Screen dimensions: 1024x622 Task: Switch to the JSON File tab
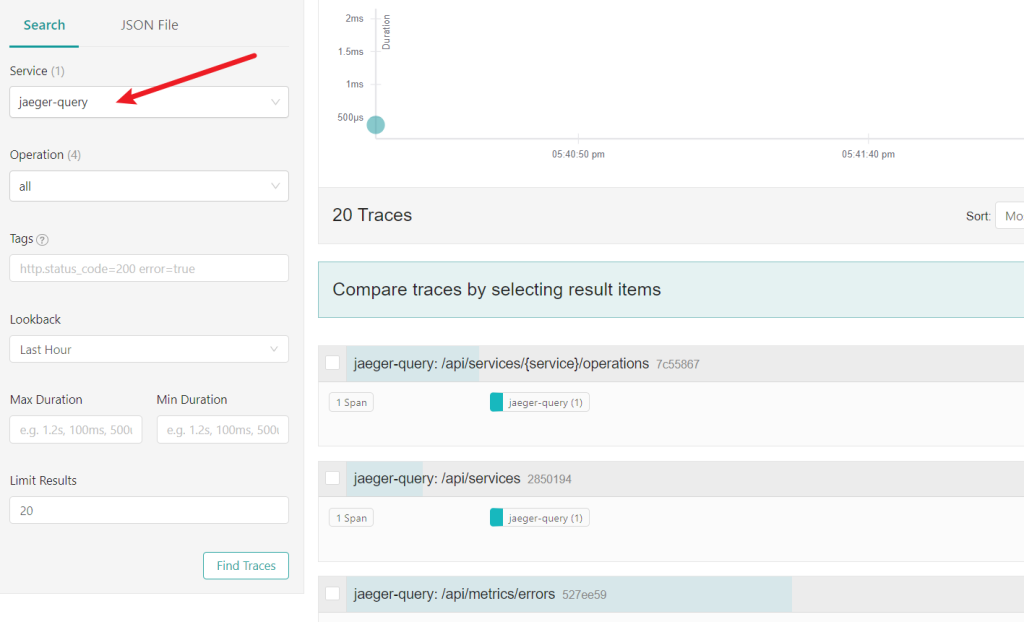click(149, 25)
